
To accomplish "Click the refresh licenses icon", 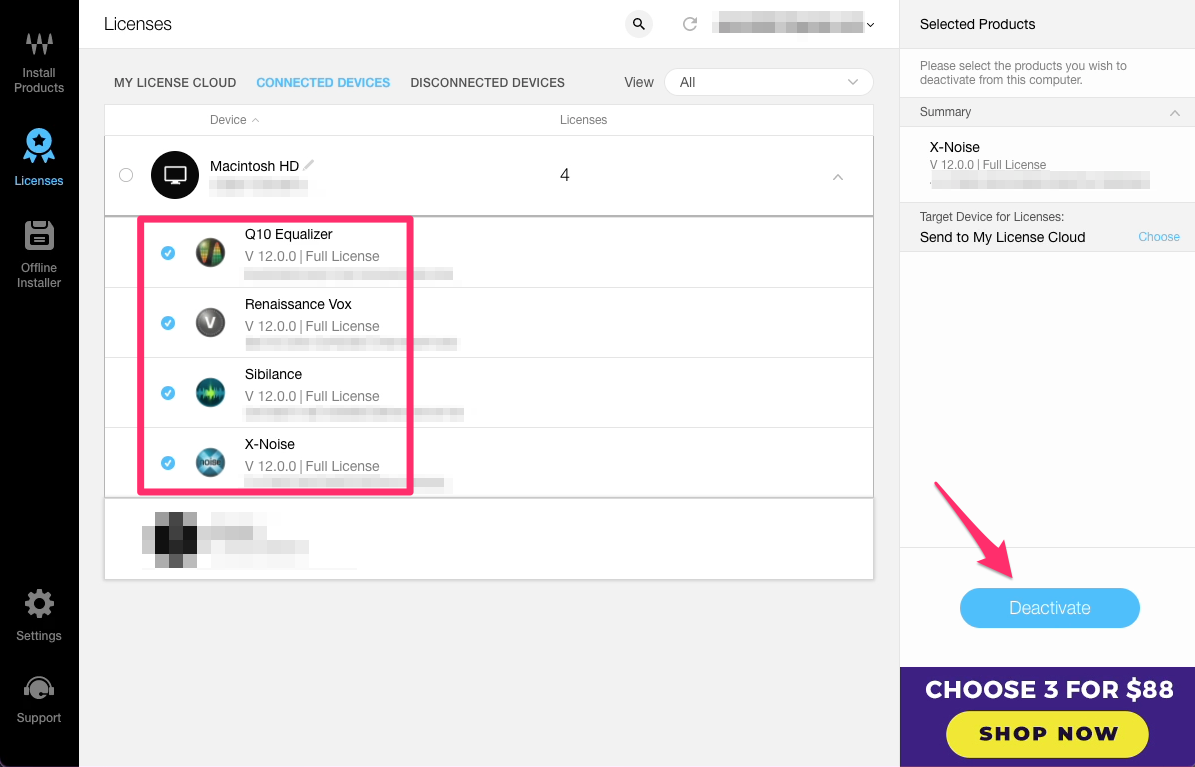I will tap(690, 24).
